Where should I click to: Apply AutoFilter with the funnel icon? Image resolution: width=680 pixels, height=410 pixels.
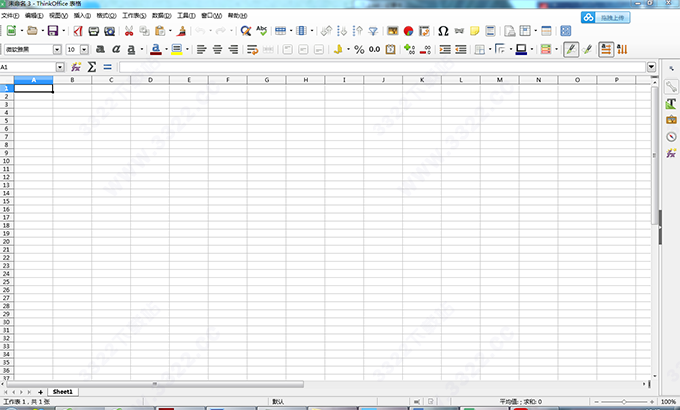373,31
